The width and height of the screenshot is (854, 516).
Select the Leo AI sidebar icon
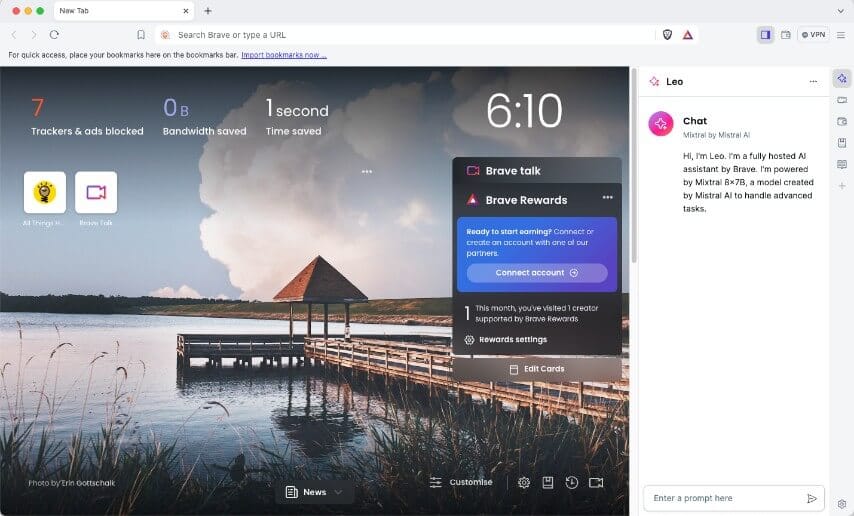(842, 79)
